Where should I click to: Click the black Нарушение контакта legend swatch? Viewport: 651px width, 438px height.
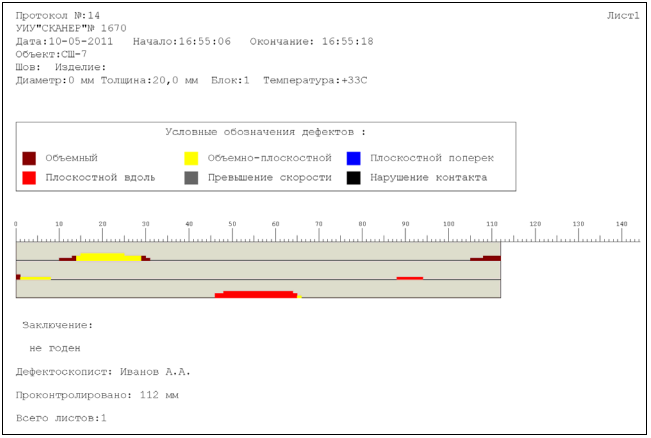click(x=353, y=177)
